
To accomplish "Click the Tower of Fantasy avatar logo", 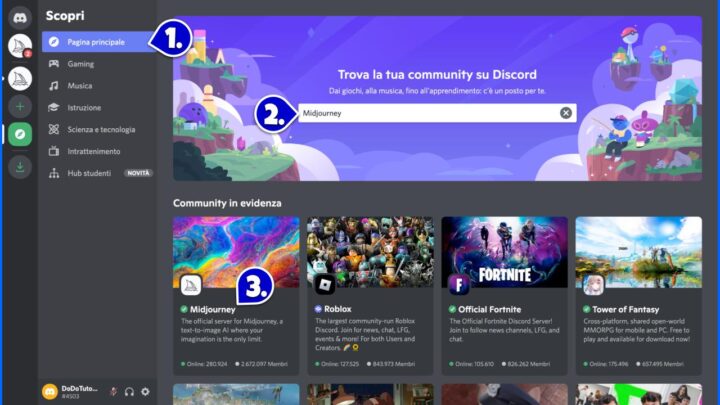I will (593, 285).
